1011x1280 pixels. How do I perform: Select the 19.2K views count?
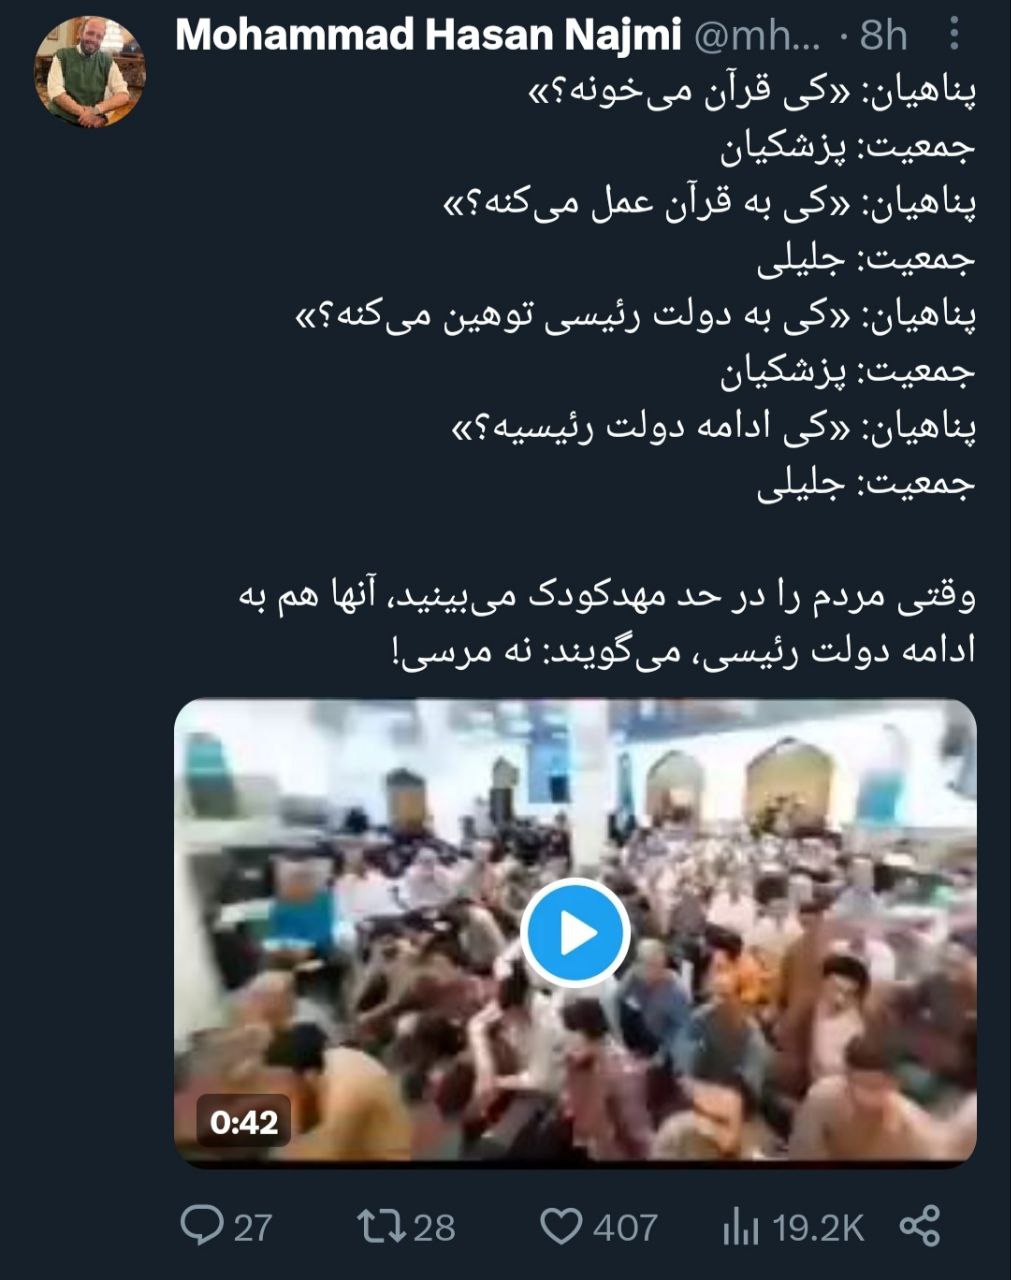[x=819, y=1227]
